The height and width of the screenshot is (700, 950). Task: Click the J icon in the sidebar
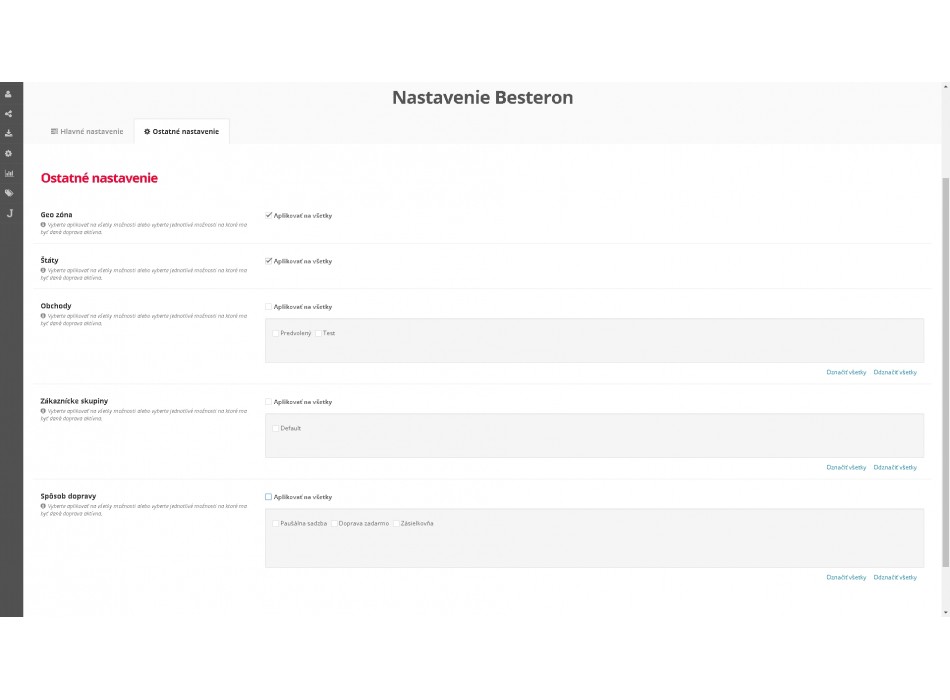click(x=10, y=213)
